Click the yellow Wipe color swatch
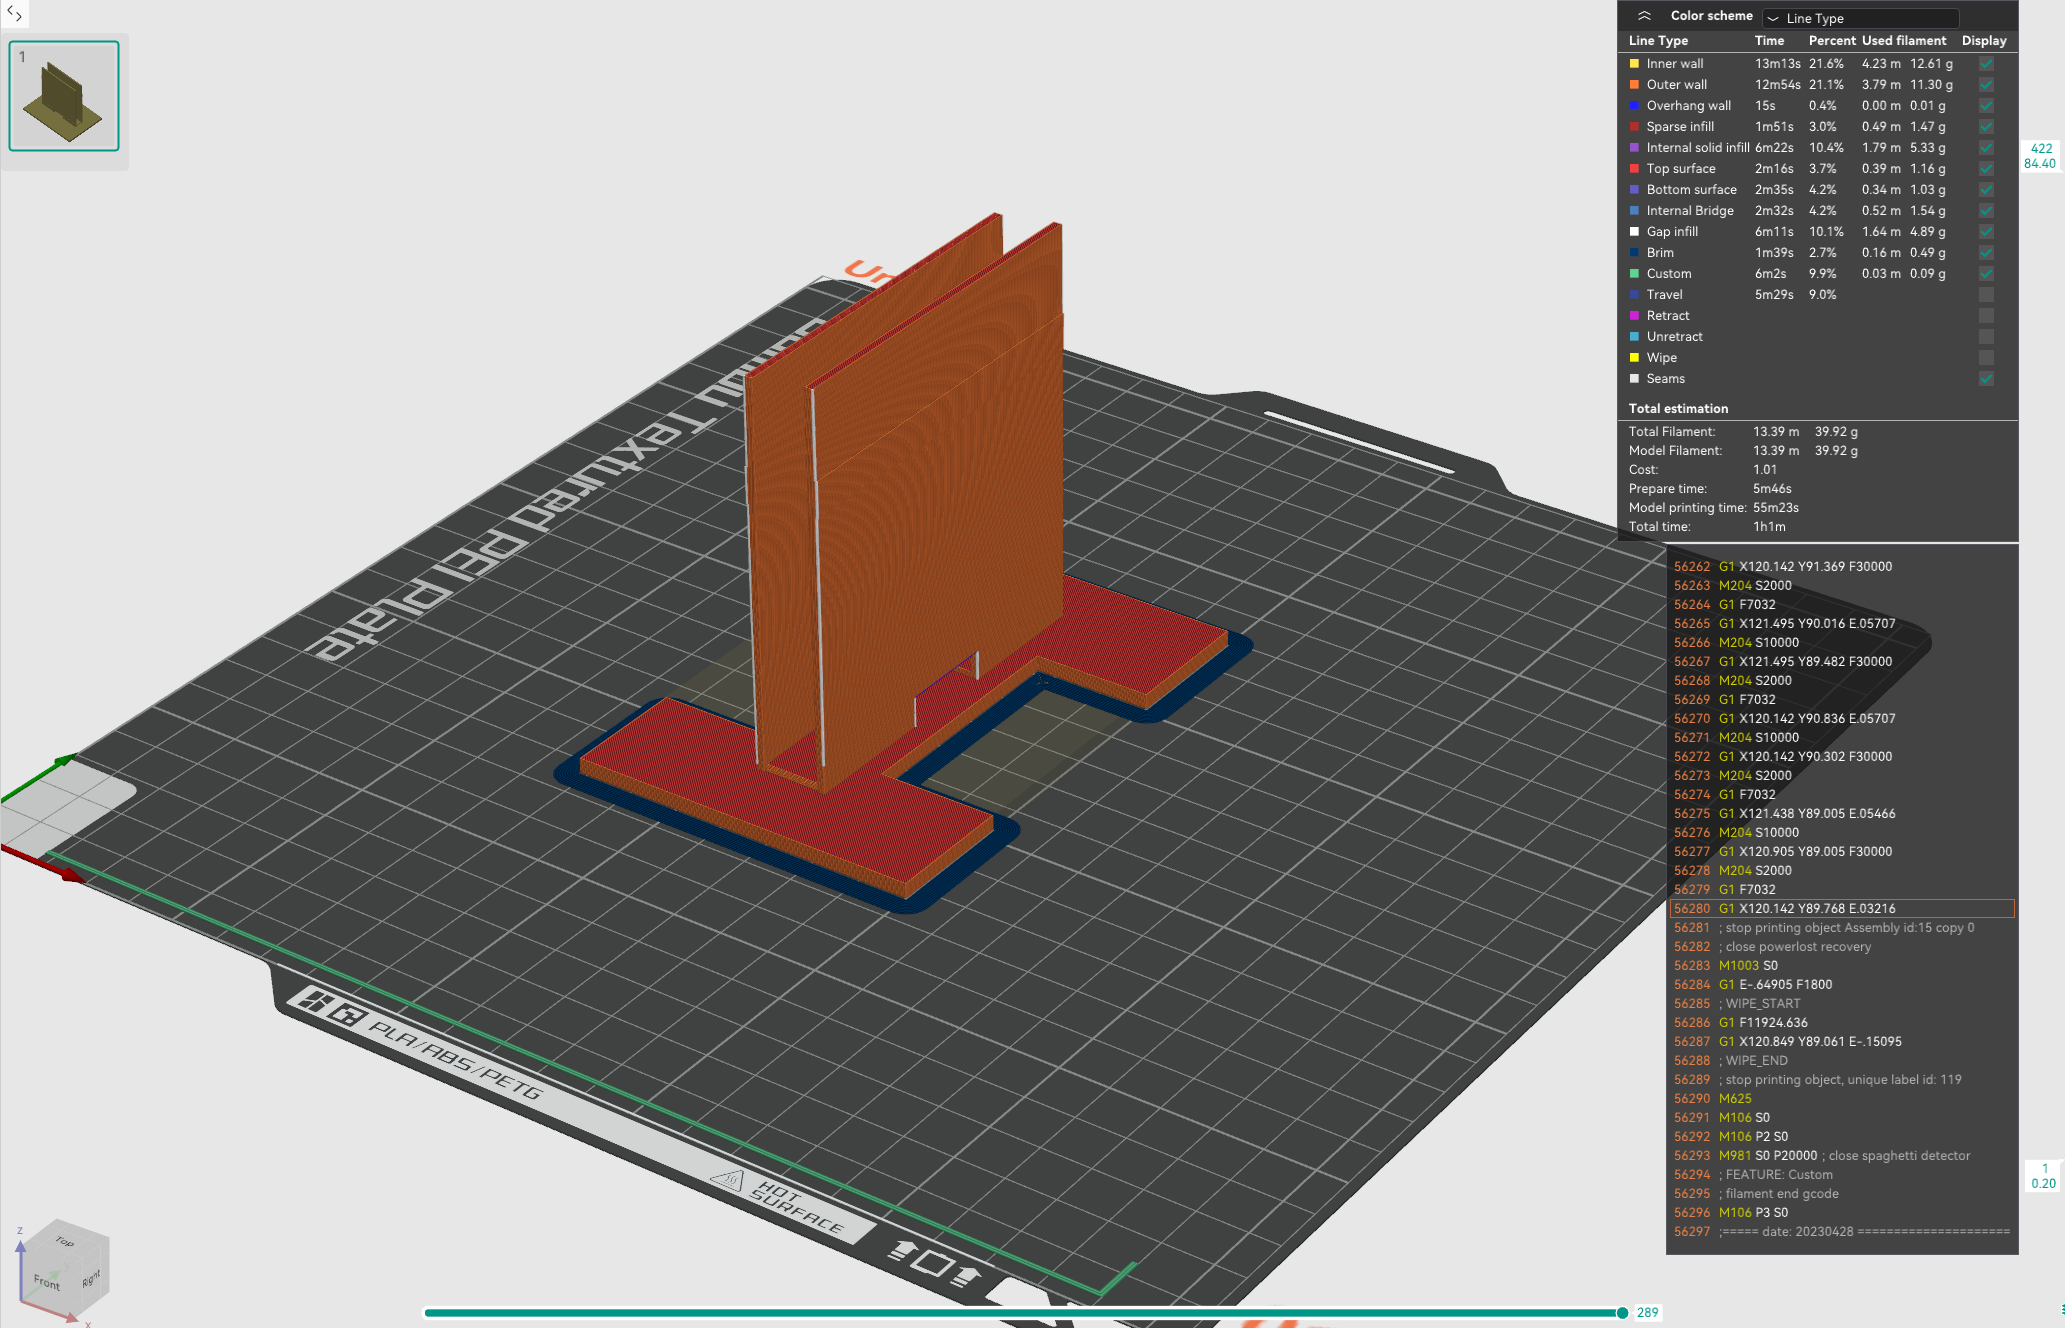The image size is (2065, 1328). [1634, 358]
